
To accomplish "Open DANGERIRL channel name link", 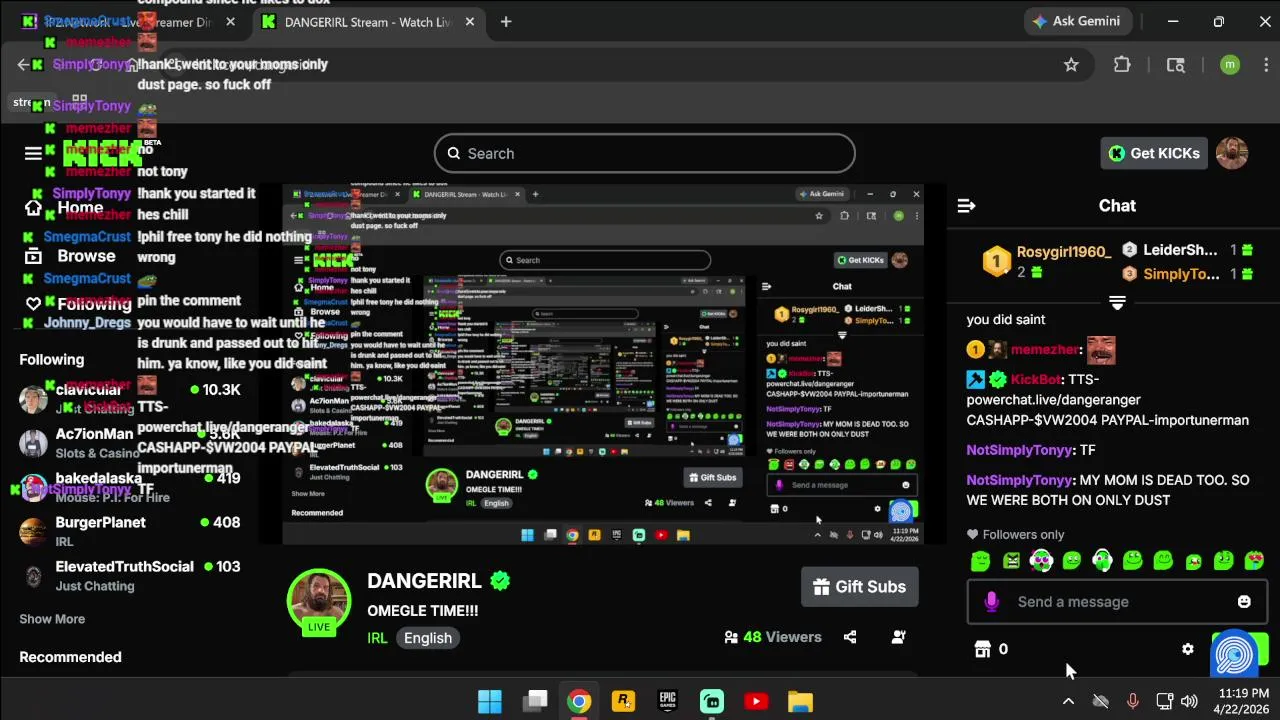I will coord(424,581).
